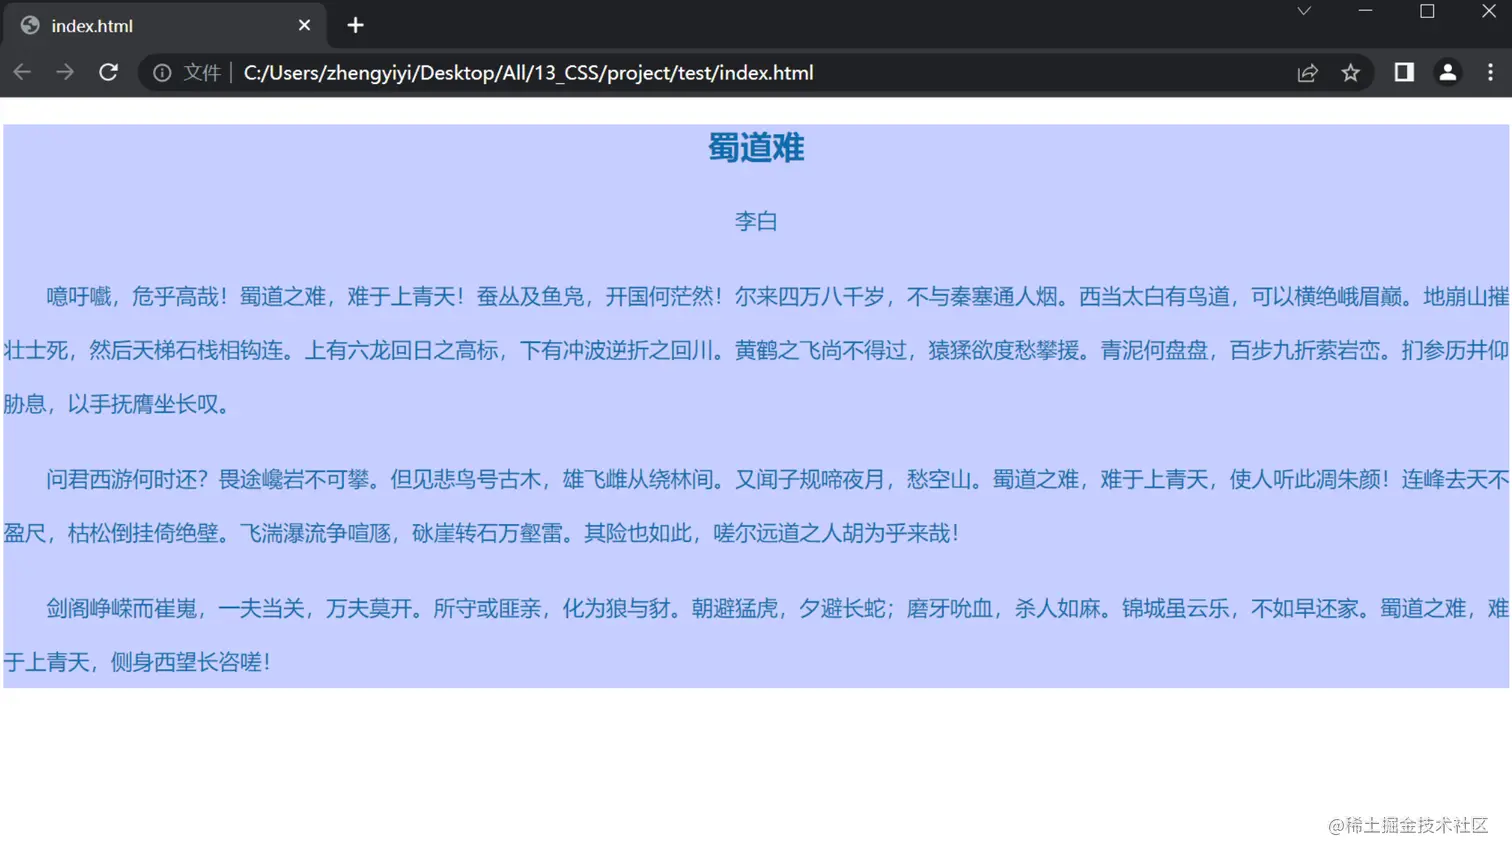View site information via the info icon

point(162,73)
